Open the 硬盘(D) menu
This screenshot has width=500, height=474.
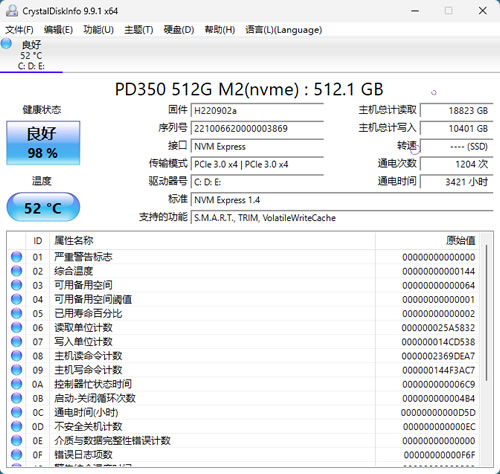[x=179, y=30]
